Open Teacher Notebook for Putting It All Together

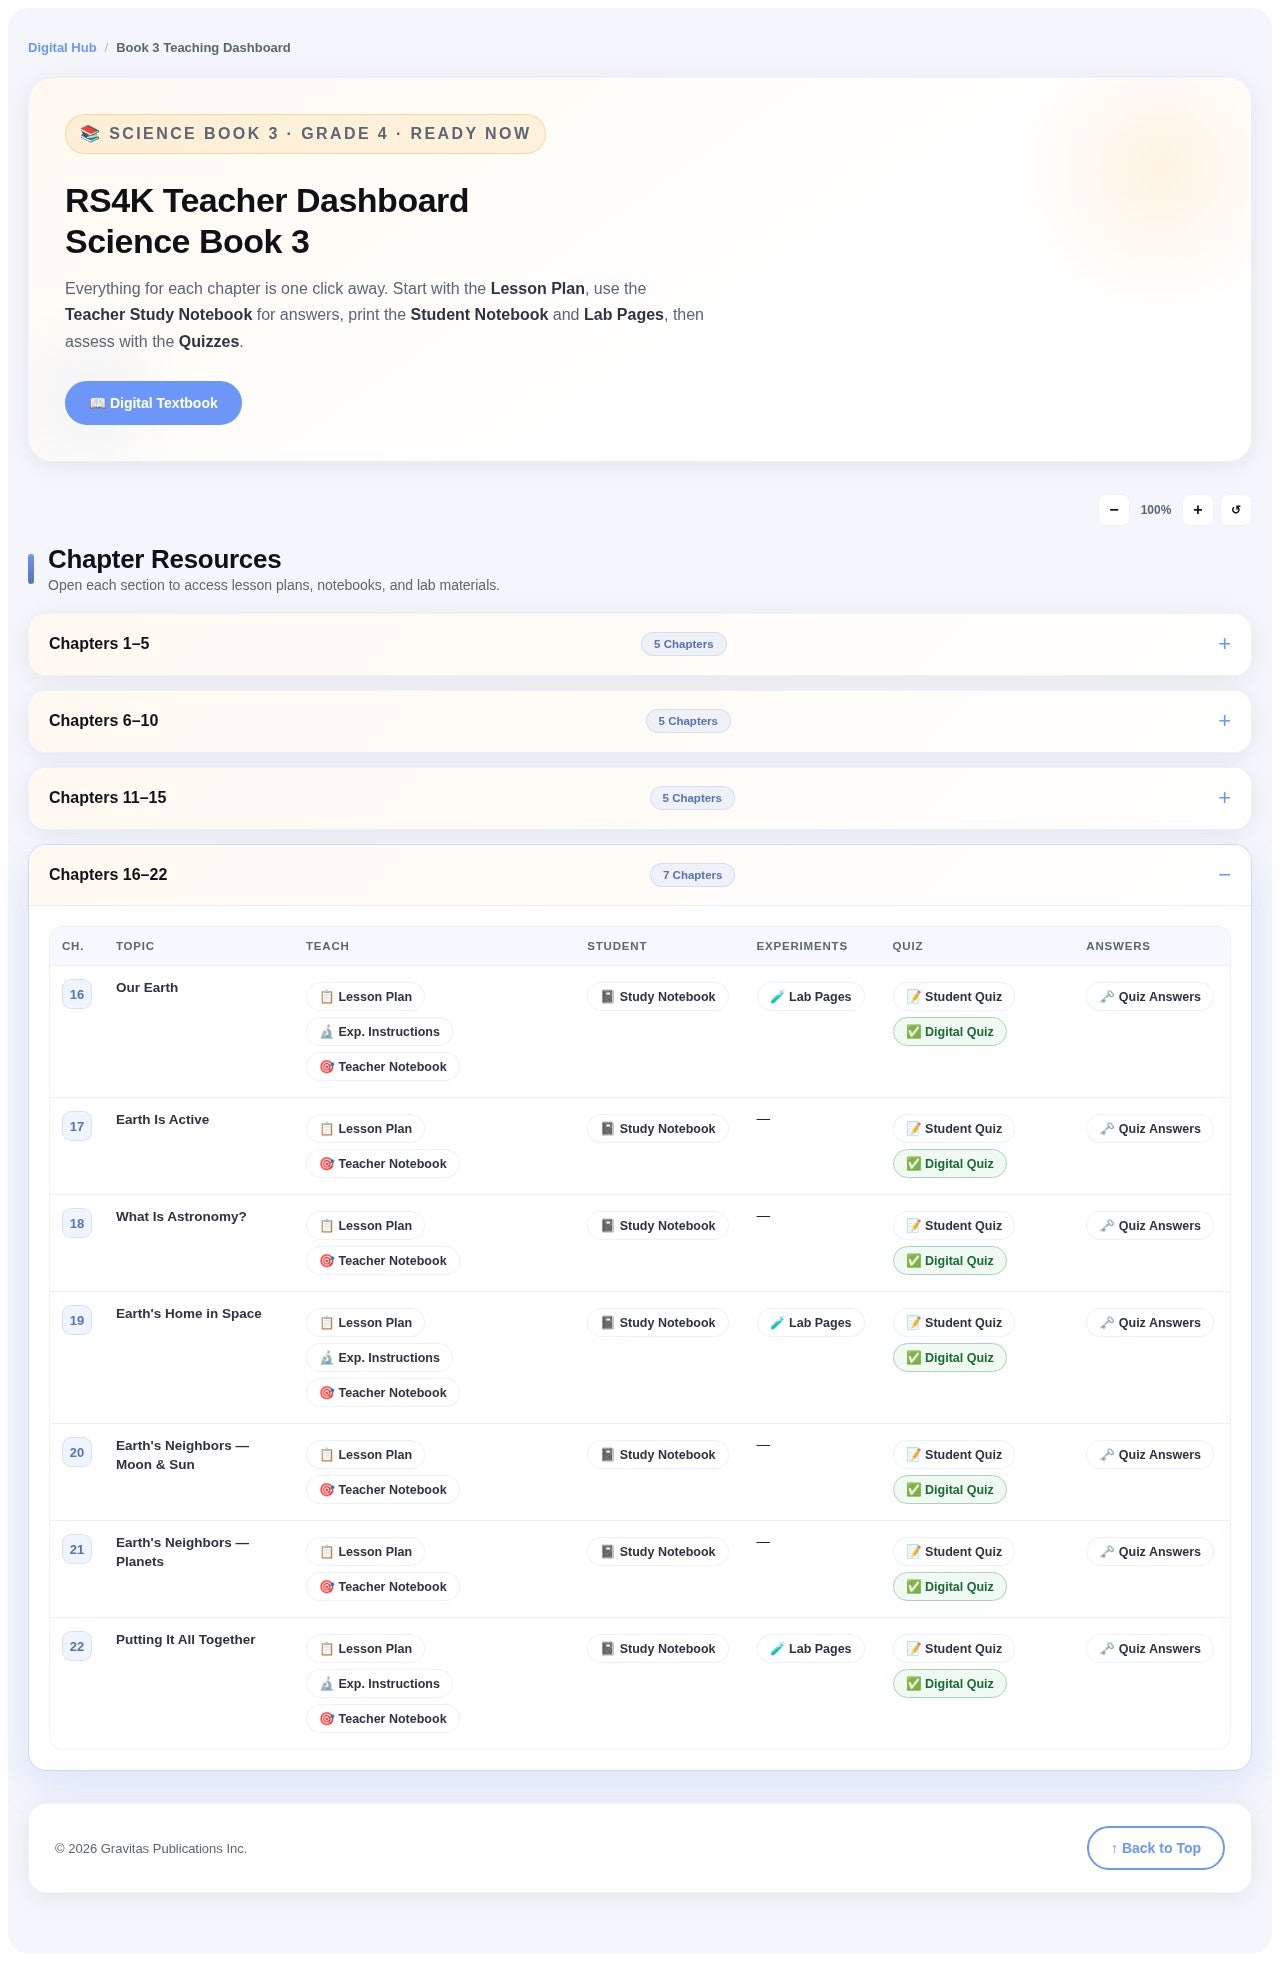tap(383, 1719)
